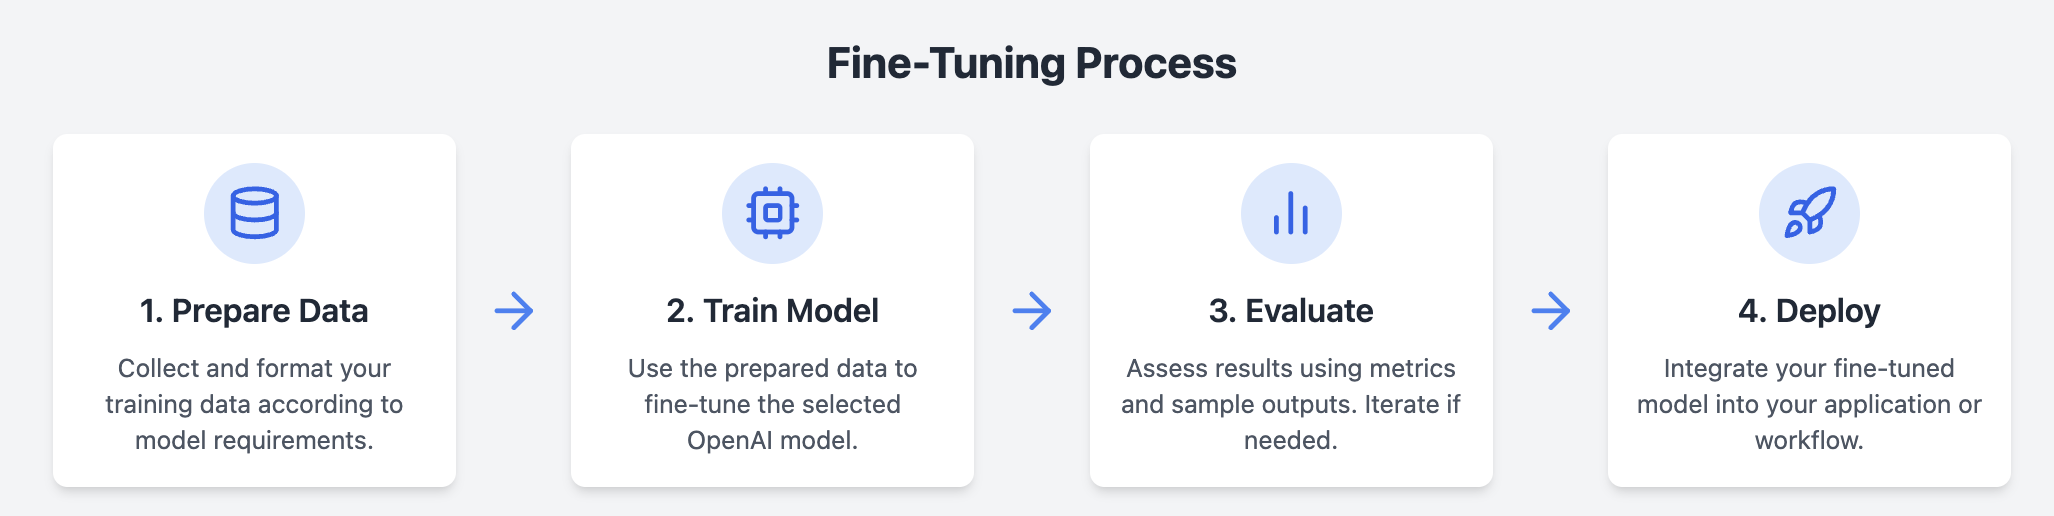Click the arrow between Train Model and Evaluate

click(x=1032, y=311)
